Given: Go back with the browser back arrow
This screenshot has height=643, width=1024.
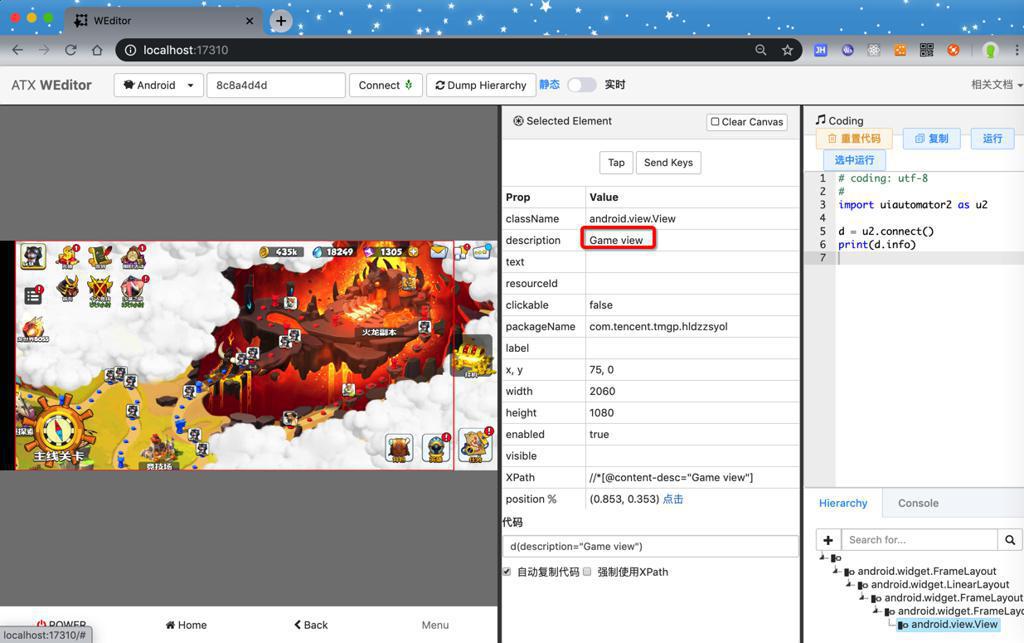Looking at the screenshot, I should [x=18, y=50].
